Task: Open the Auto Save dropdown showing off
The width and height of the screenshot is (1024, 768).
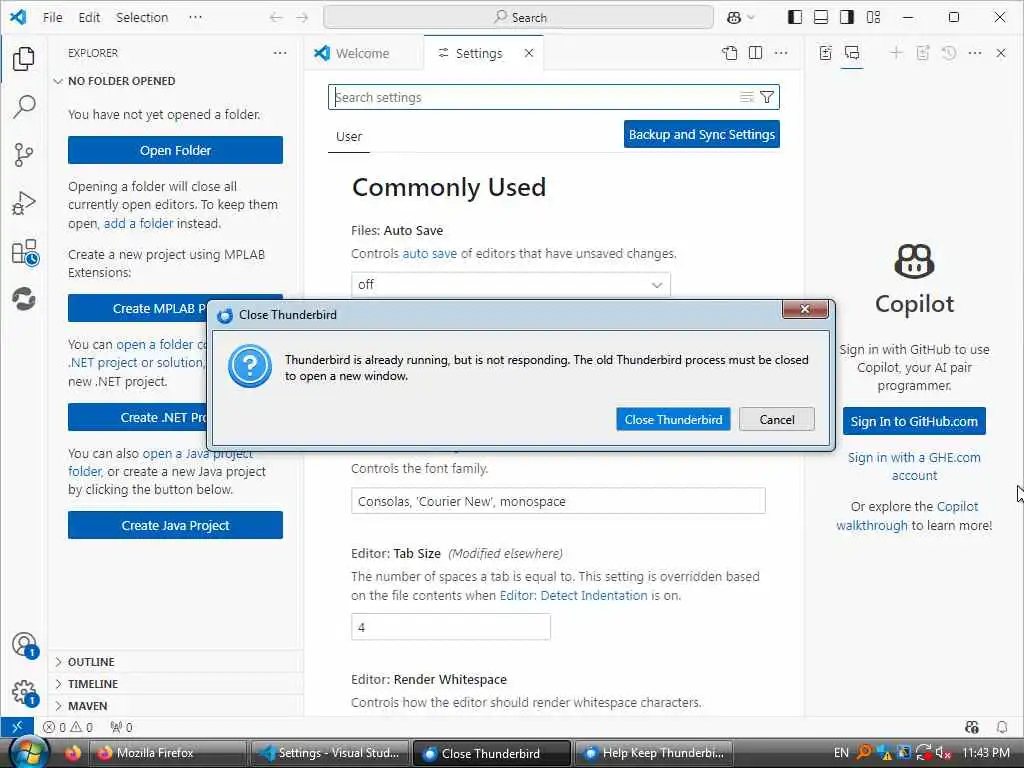Action: [511, 285]
